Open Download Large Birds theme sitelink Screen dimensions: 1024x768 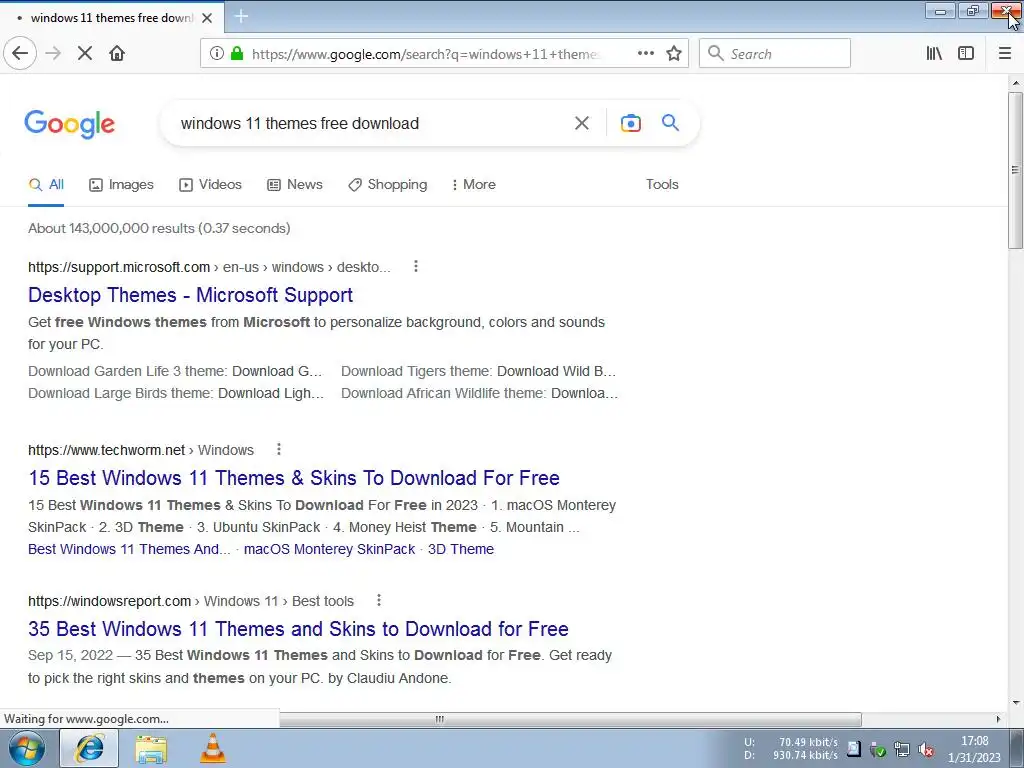tap(176, 393)
